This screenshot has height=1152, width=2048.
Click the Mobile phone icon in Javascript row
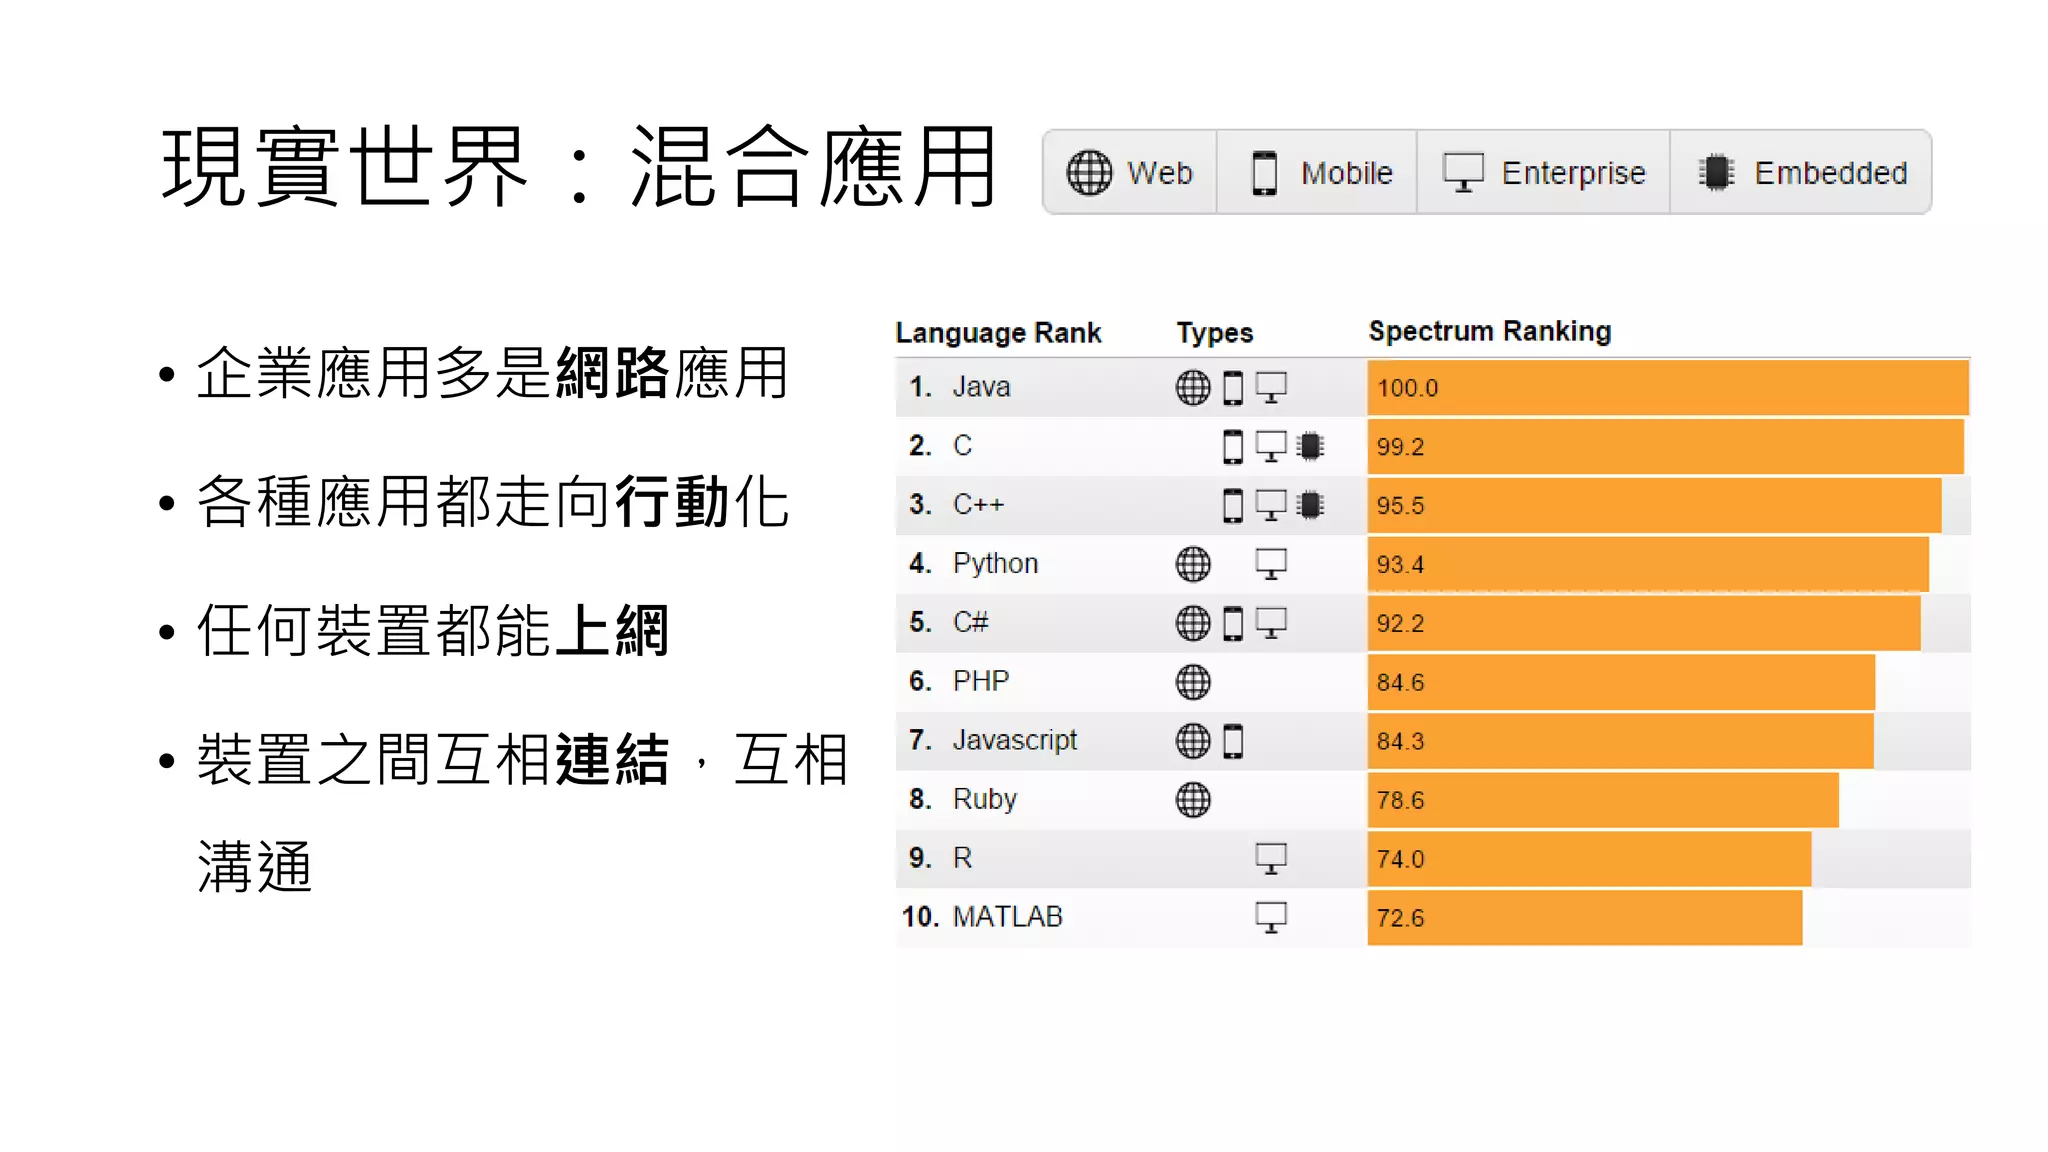[1233, 741]
